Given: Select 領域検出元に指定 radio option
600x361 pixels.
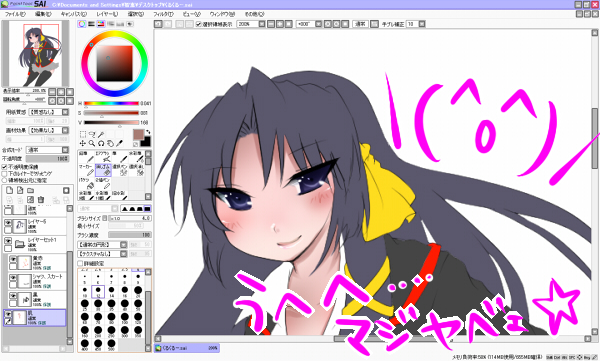Looking at the screenshot, I should (5, 180).
